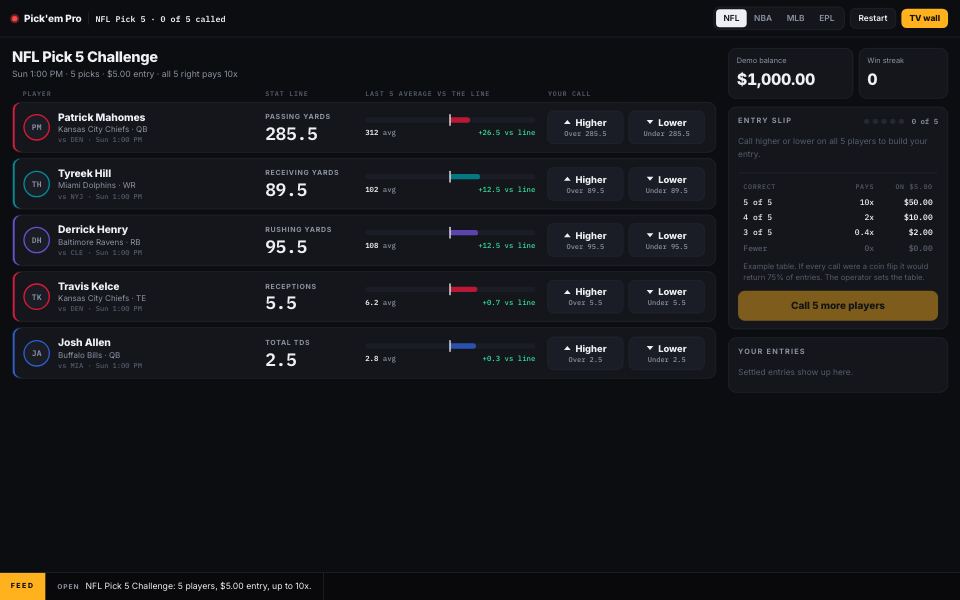This screenshot has height=600, width=960.
Task: Call Higher on Josh Allen total TDs
Action: click(x=585, y=353)
